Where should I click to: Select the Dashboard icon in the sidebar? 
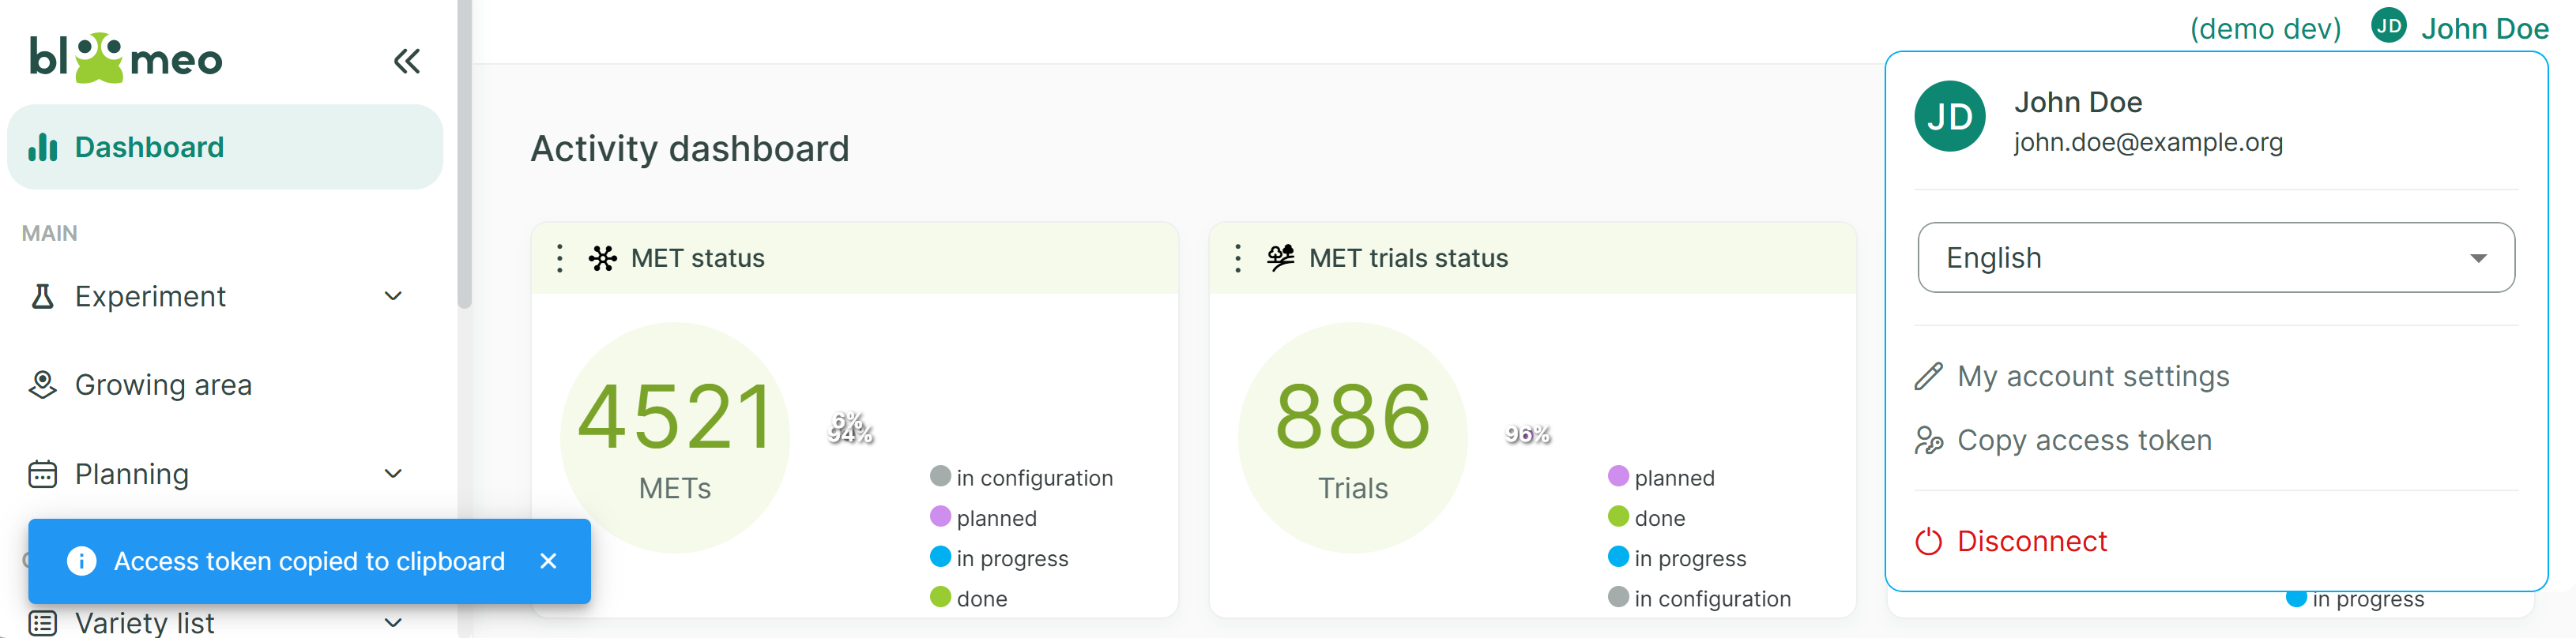41,147
